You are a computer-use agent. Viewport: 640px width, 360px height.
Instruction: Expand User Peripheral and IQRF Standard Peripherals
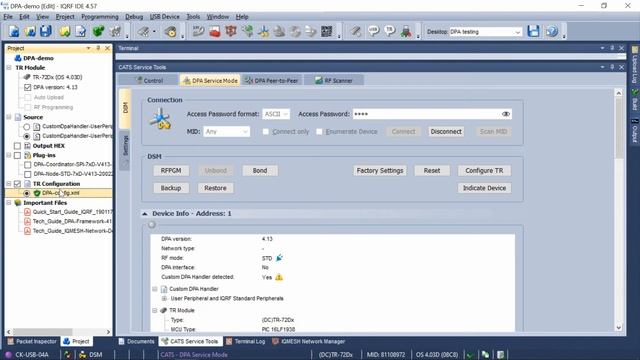pyautogui.click(x=164, y=298)
